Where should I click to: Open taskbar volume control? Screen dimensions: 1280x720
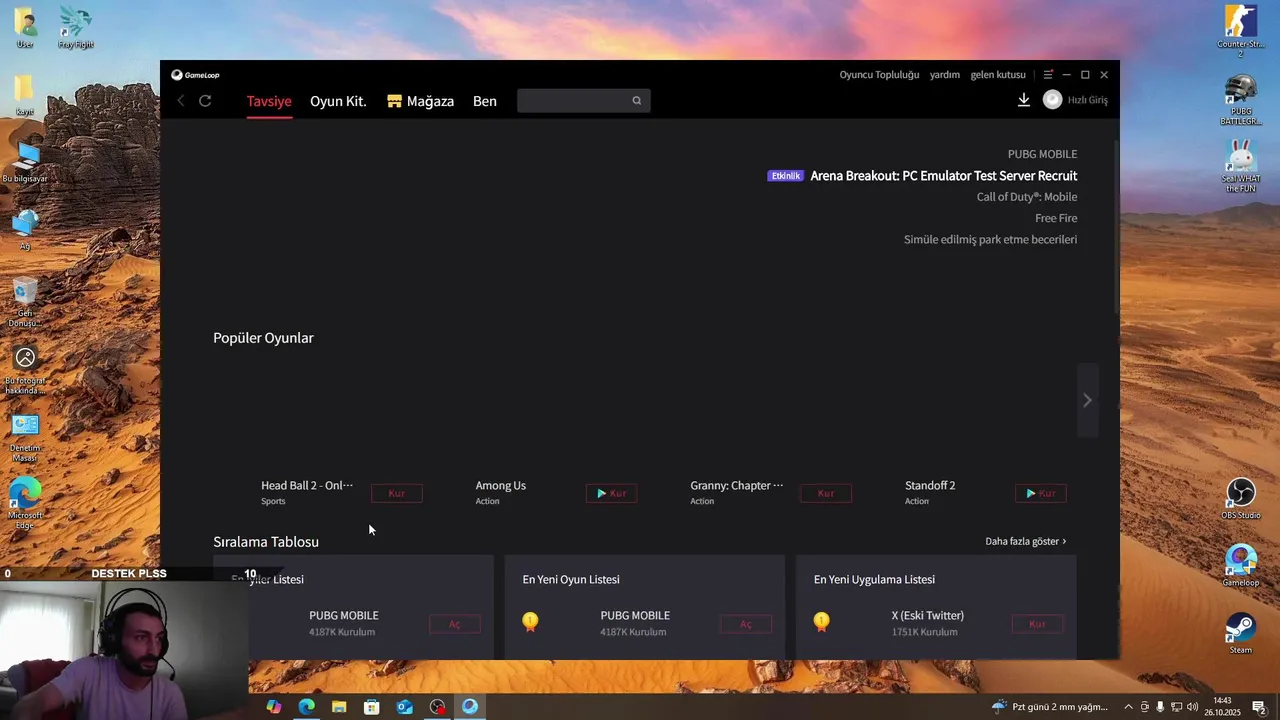click(x=1192, y=707)
